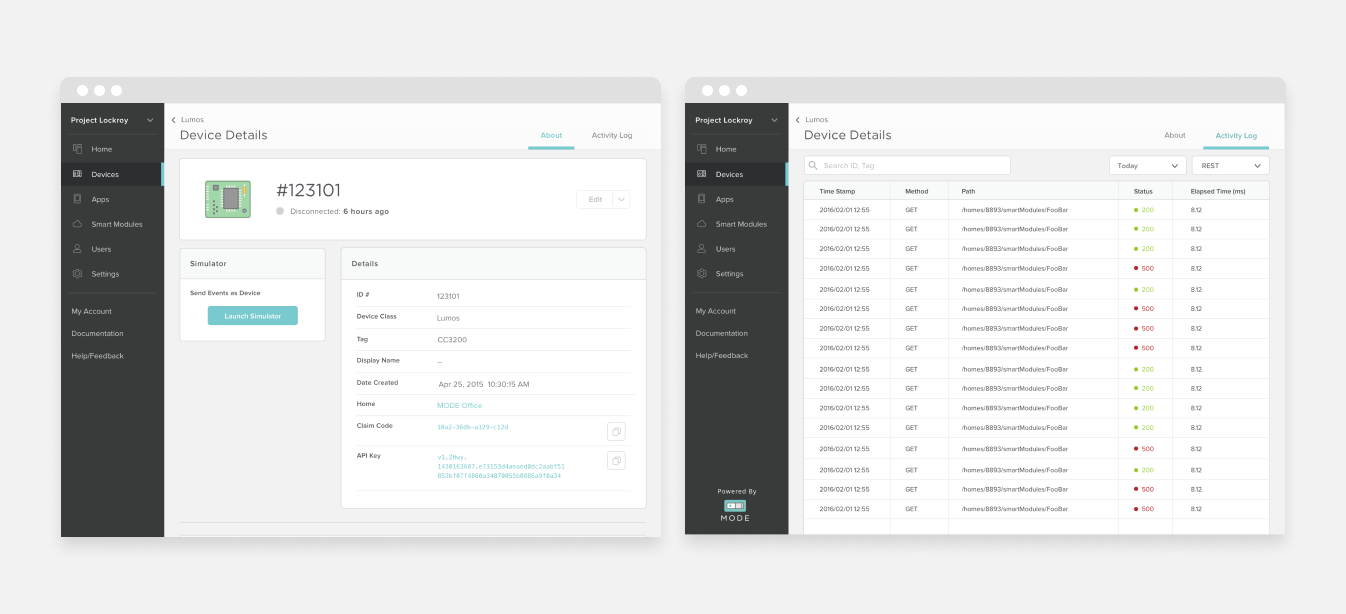Viewport: 1346px width, 614px height.
Task: Click Path column header
Action: coord(968,190)
